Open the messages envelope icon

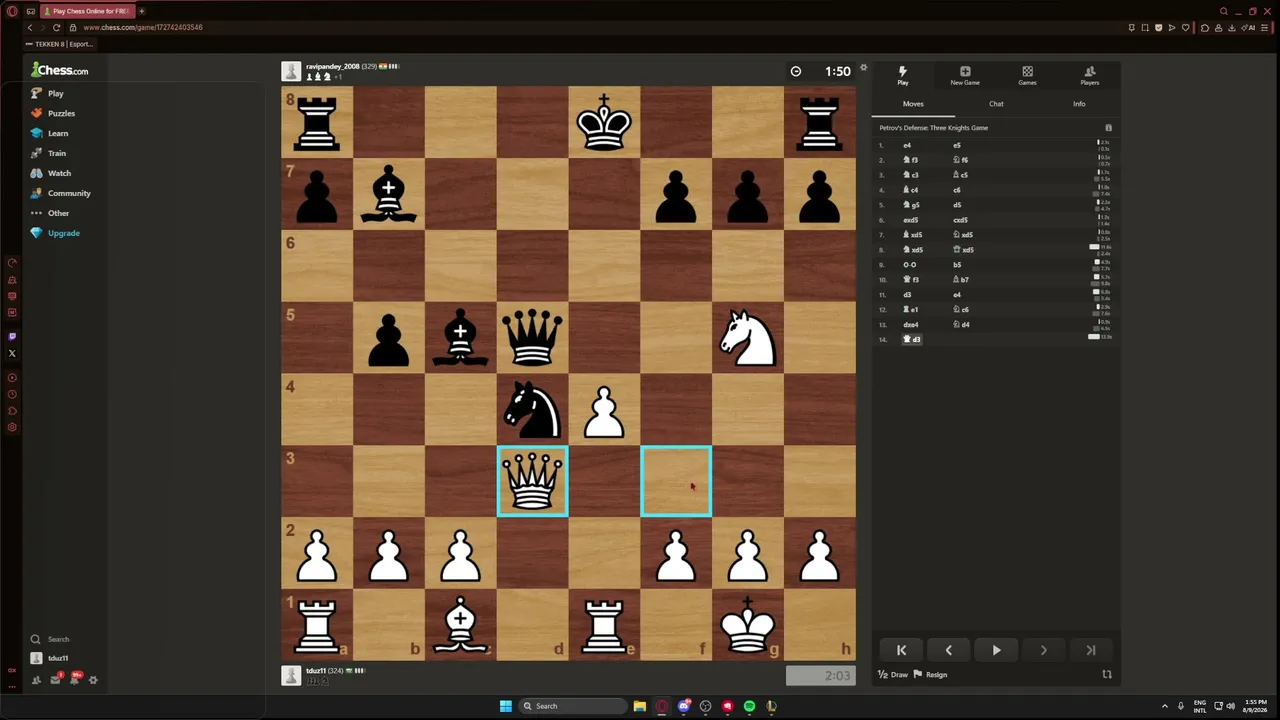pyautogui.click(x=56, y=680)
